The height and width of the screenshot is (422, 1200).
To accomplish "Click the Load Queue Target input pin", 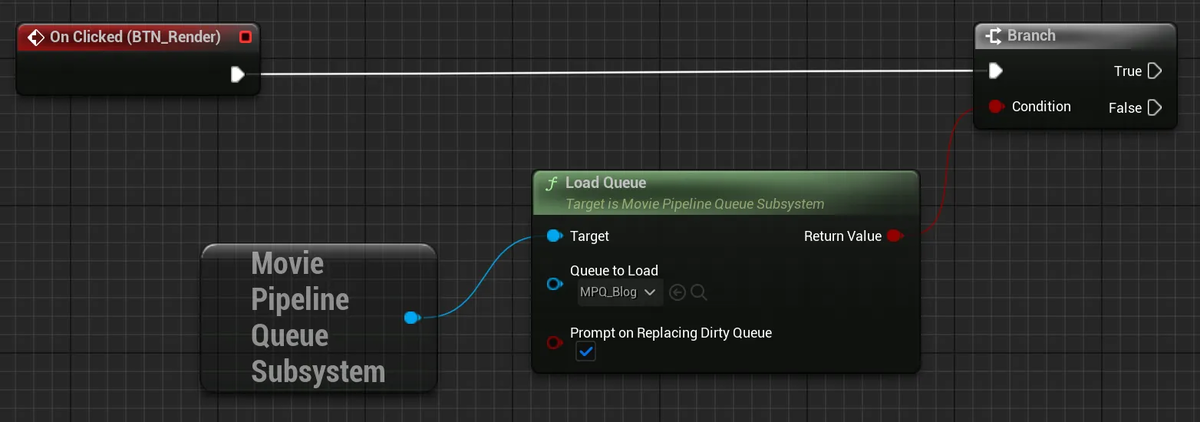I will [x=555, y=236].
